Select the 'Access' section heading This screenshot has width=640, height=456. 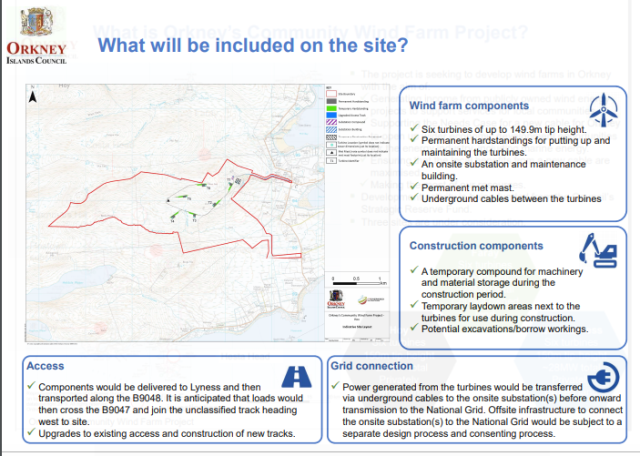pos(46,366)
